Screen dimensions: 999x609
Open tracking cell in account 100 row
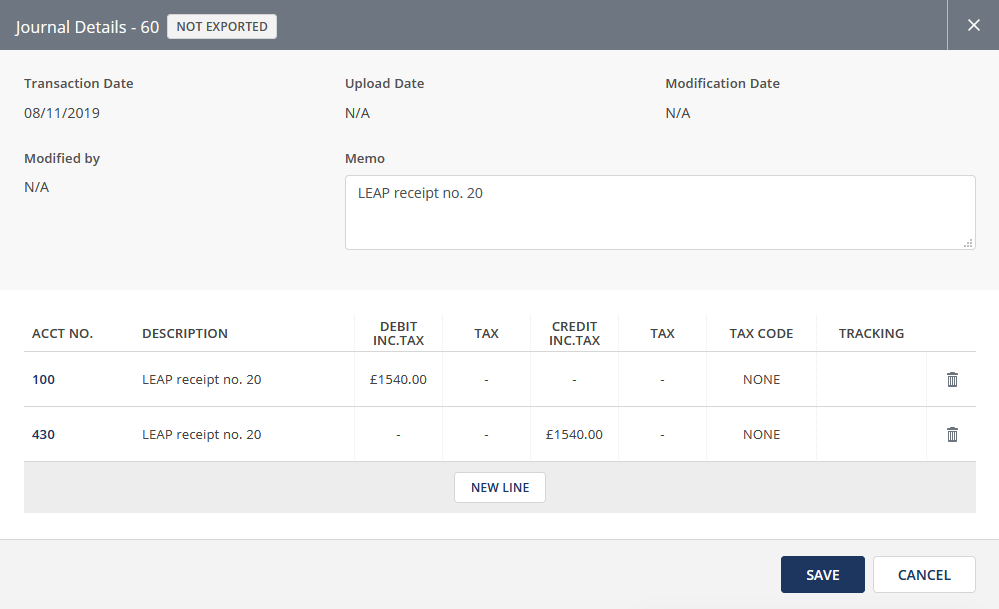[x=871, y=380]
